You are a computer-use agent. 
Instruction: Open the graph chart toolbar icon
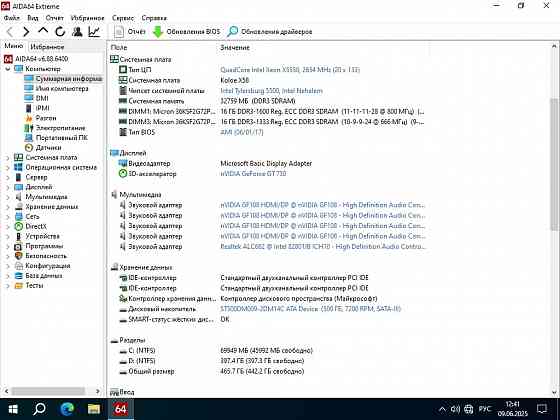pyautogui.click(x=94, y=32)
